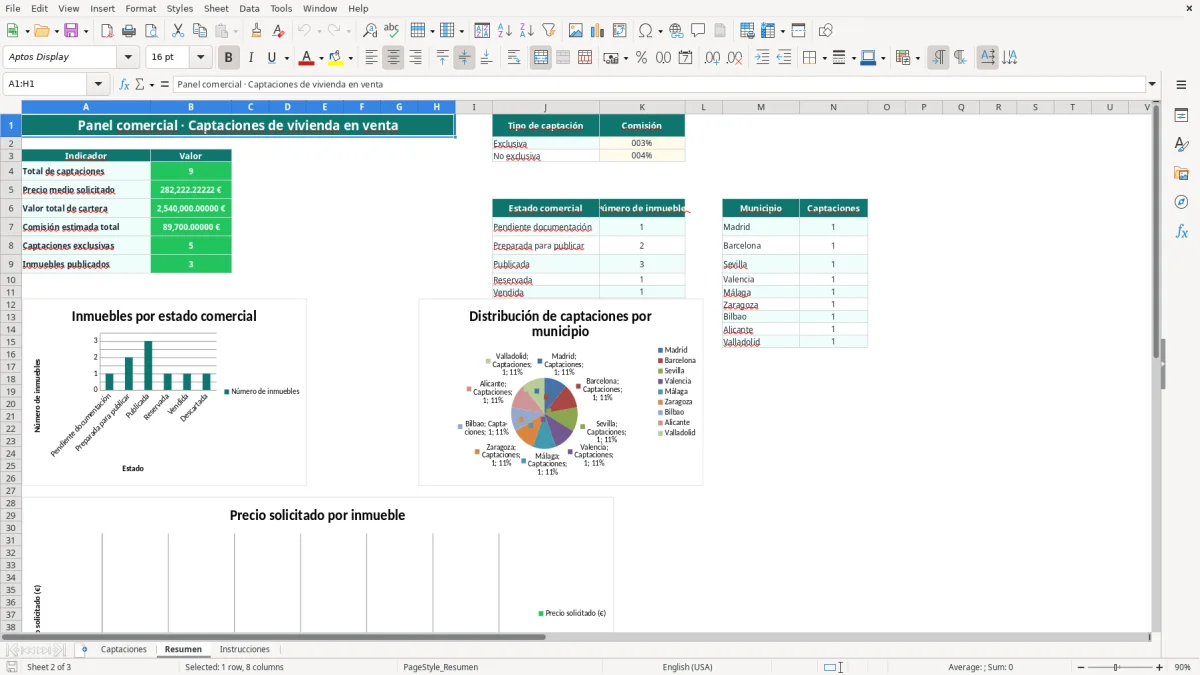Open the Navigator panel in the sidebar
This screenshot has height=675, width=1200.
(x=1181, y=202)
